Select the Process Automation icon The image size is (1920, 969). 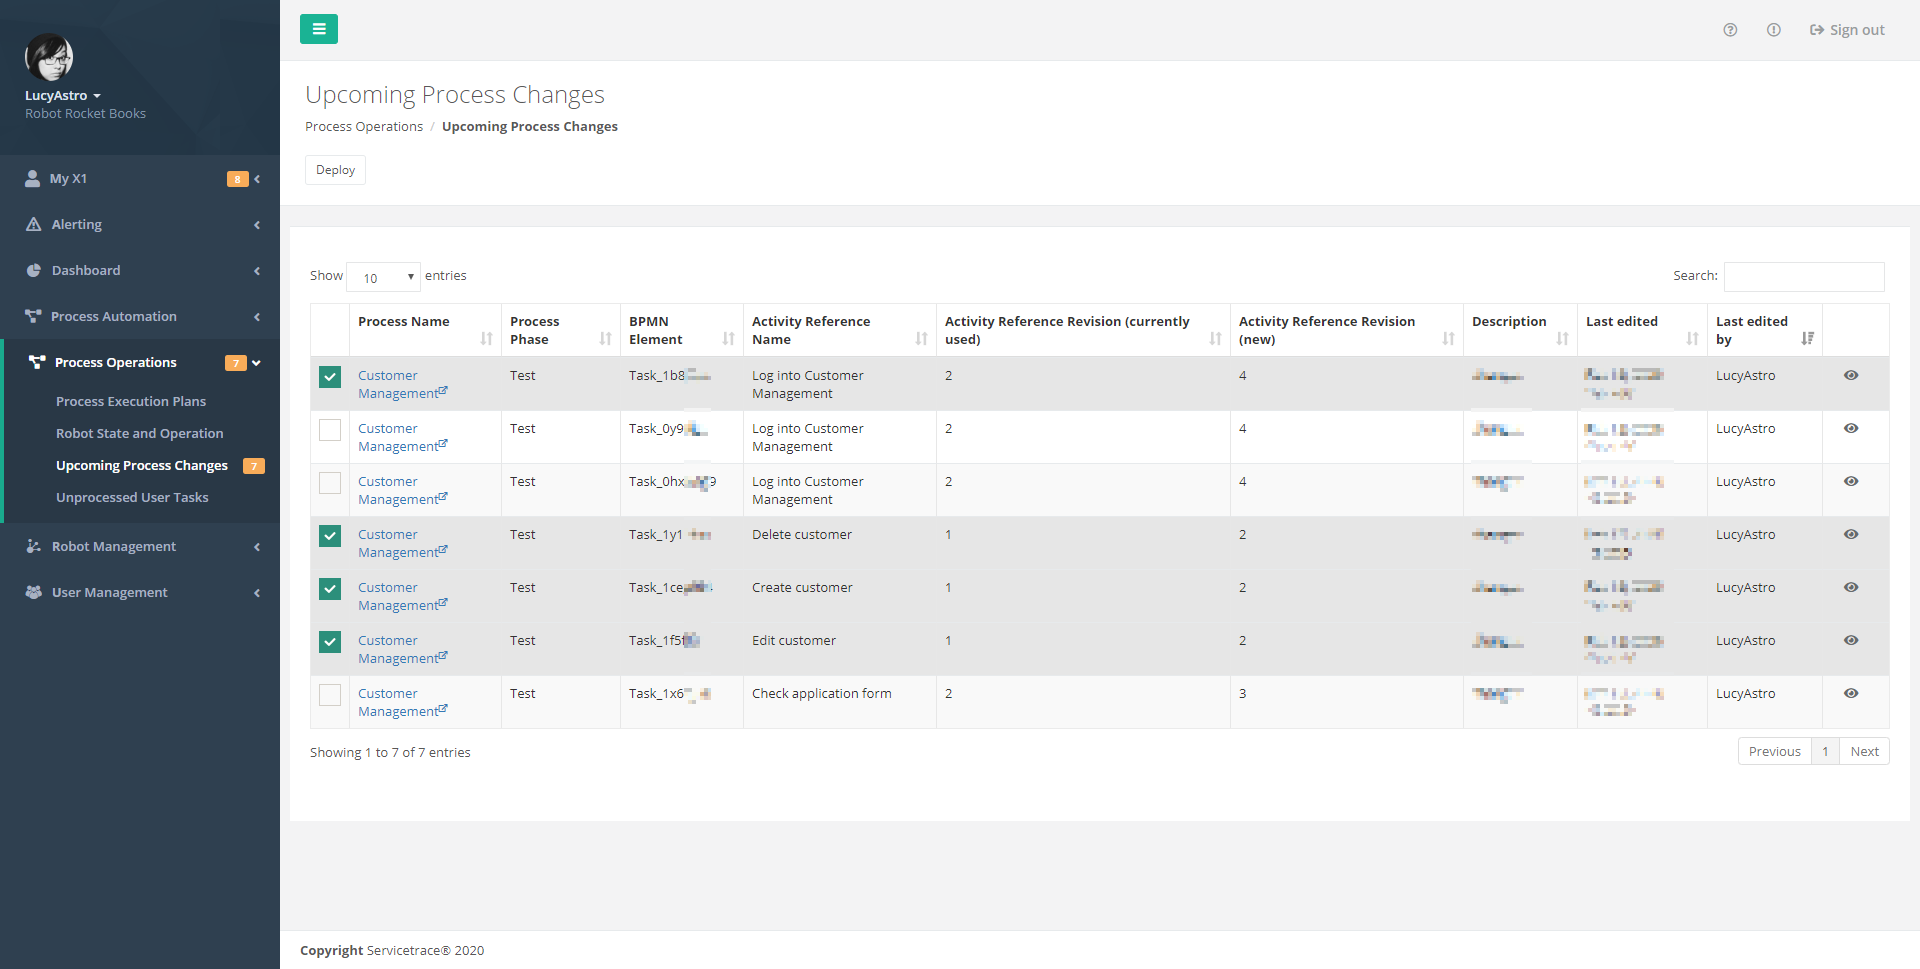33,316
